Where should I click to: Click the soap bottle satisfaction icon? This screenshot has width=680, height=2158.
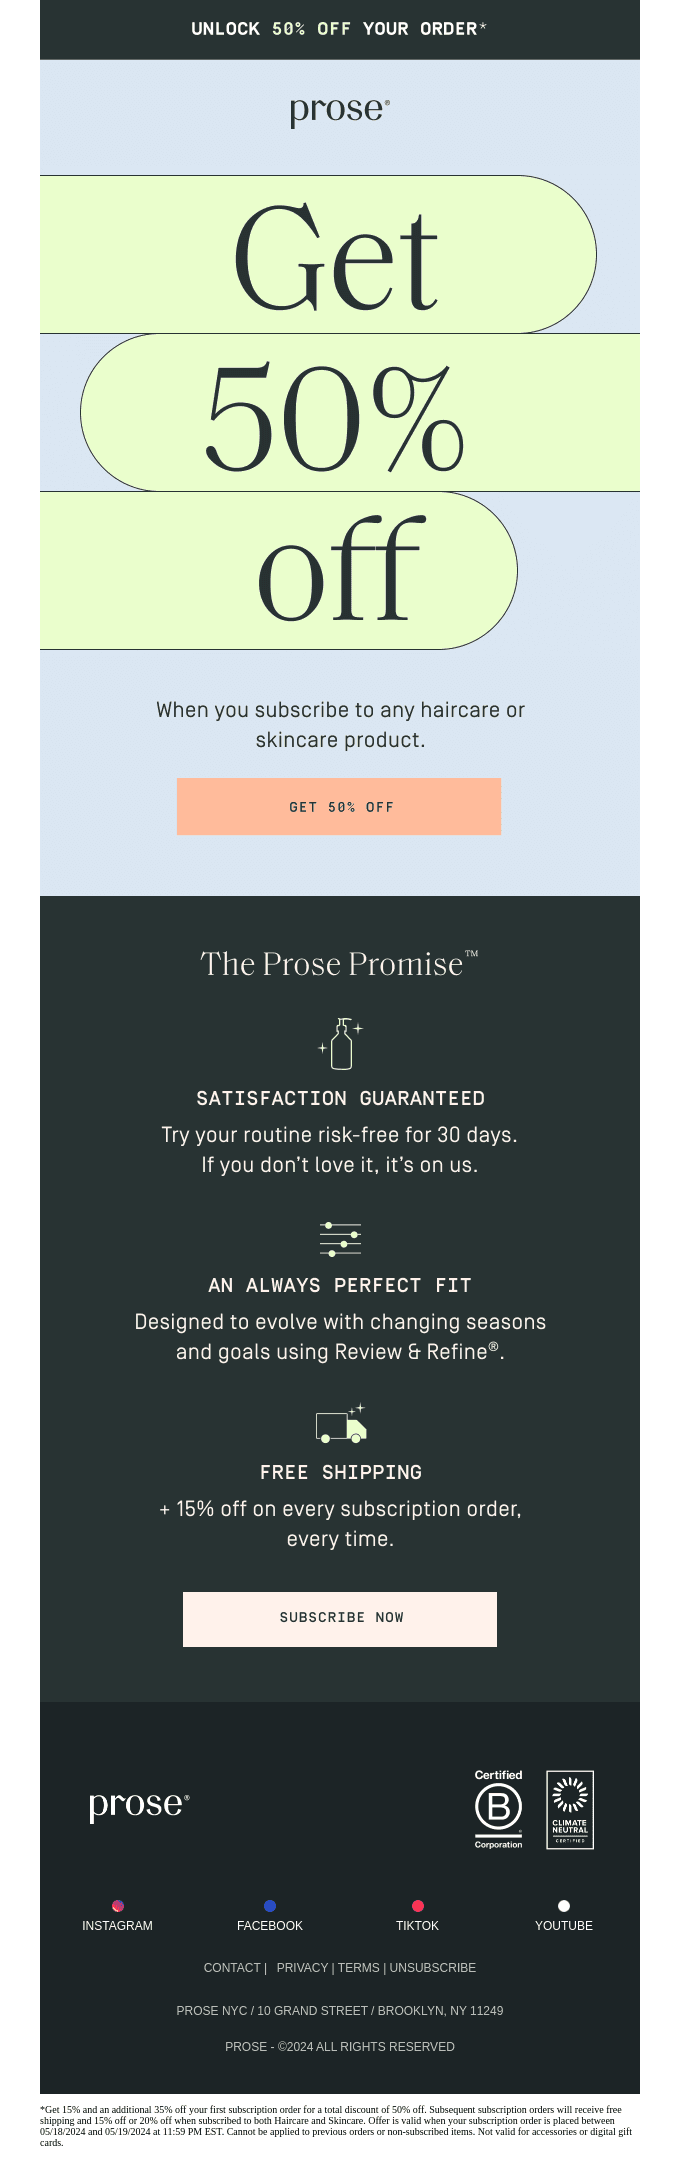pos(341,1044)
